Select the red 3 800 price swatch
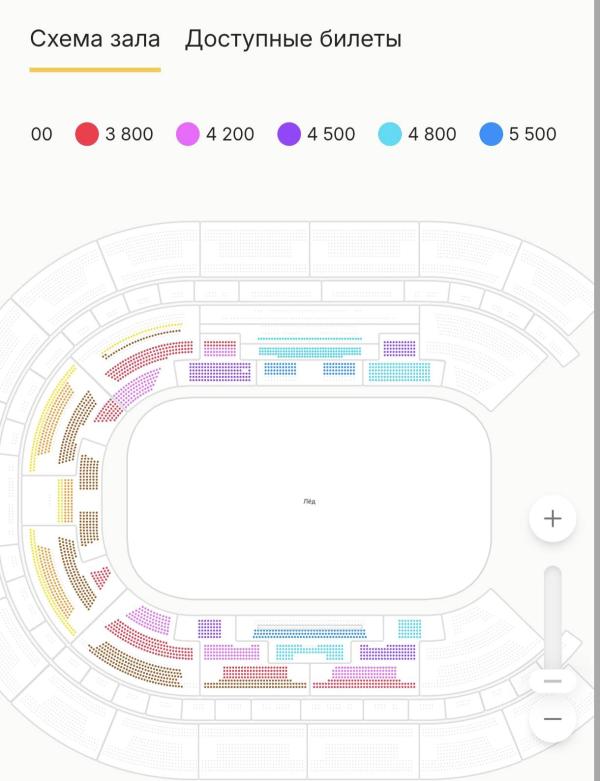600x781 pixels. (87, 134)
